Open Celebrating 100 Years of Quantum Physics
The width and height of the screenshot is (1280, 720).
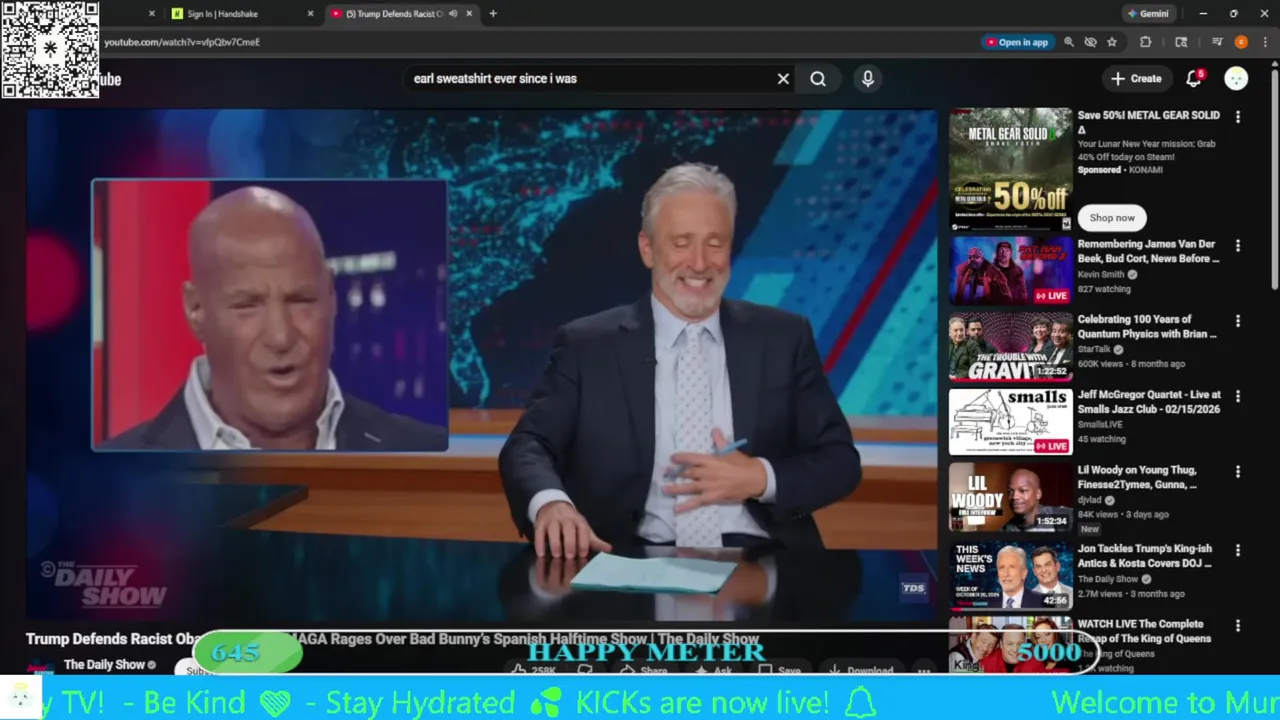(x=1147, y=326)
